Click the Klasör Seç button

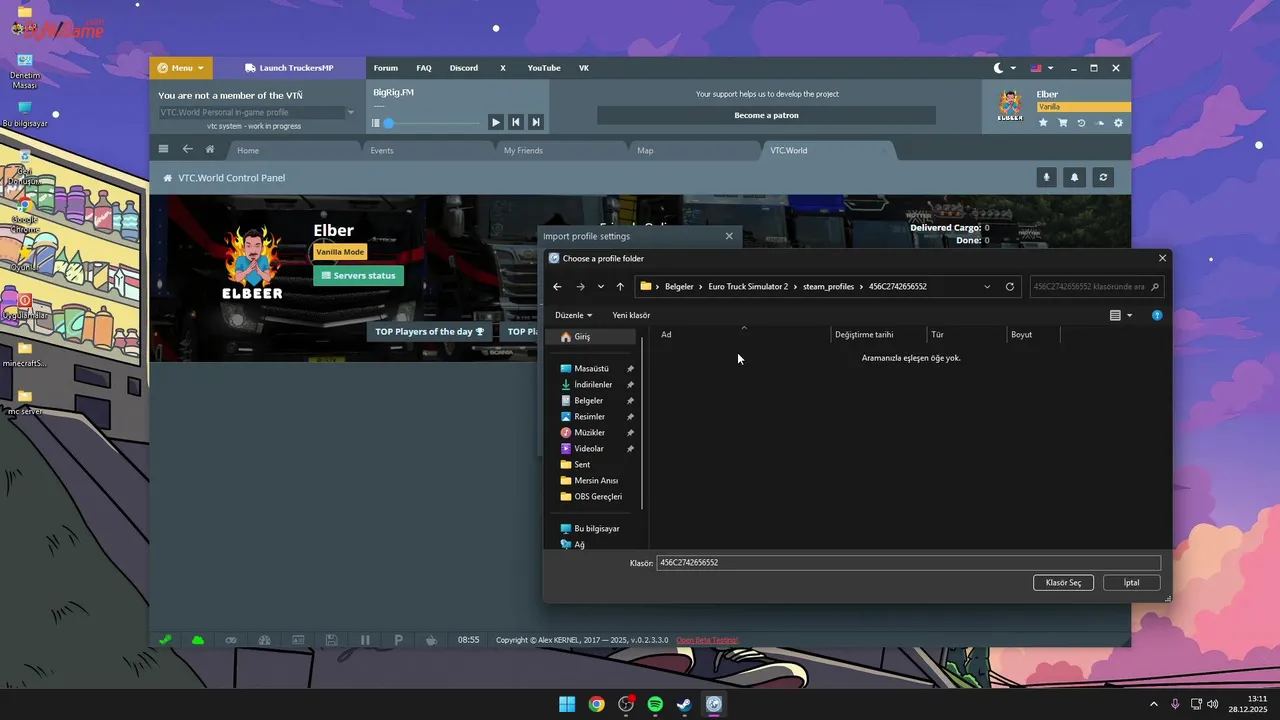click(x=1063, y=583)
